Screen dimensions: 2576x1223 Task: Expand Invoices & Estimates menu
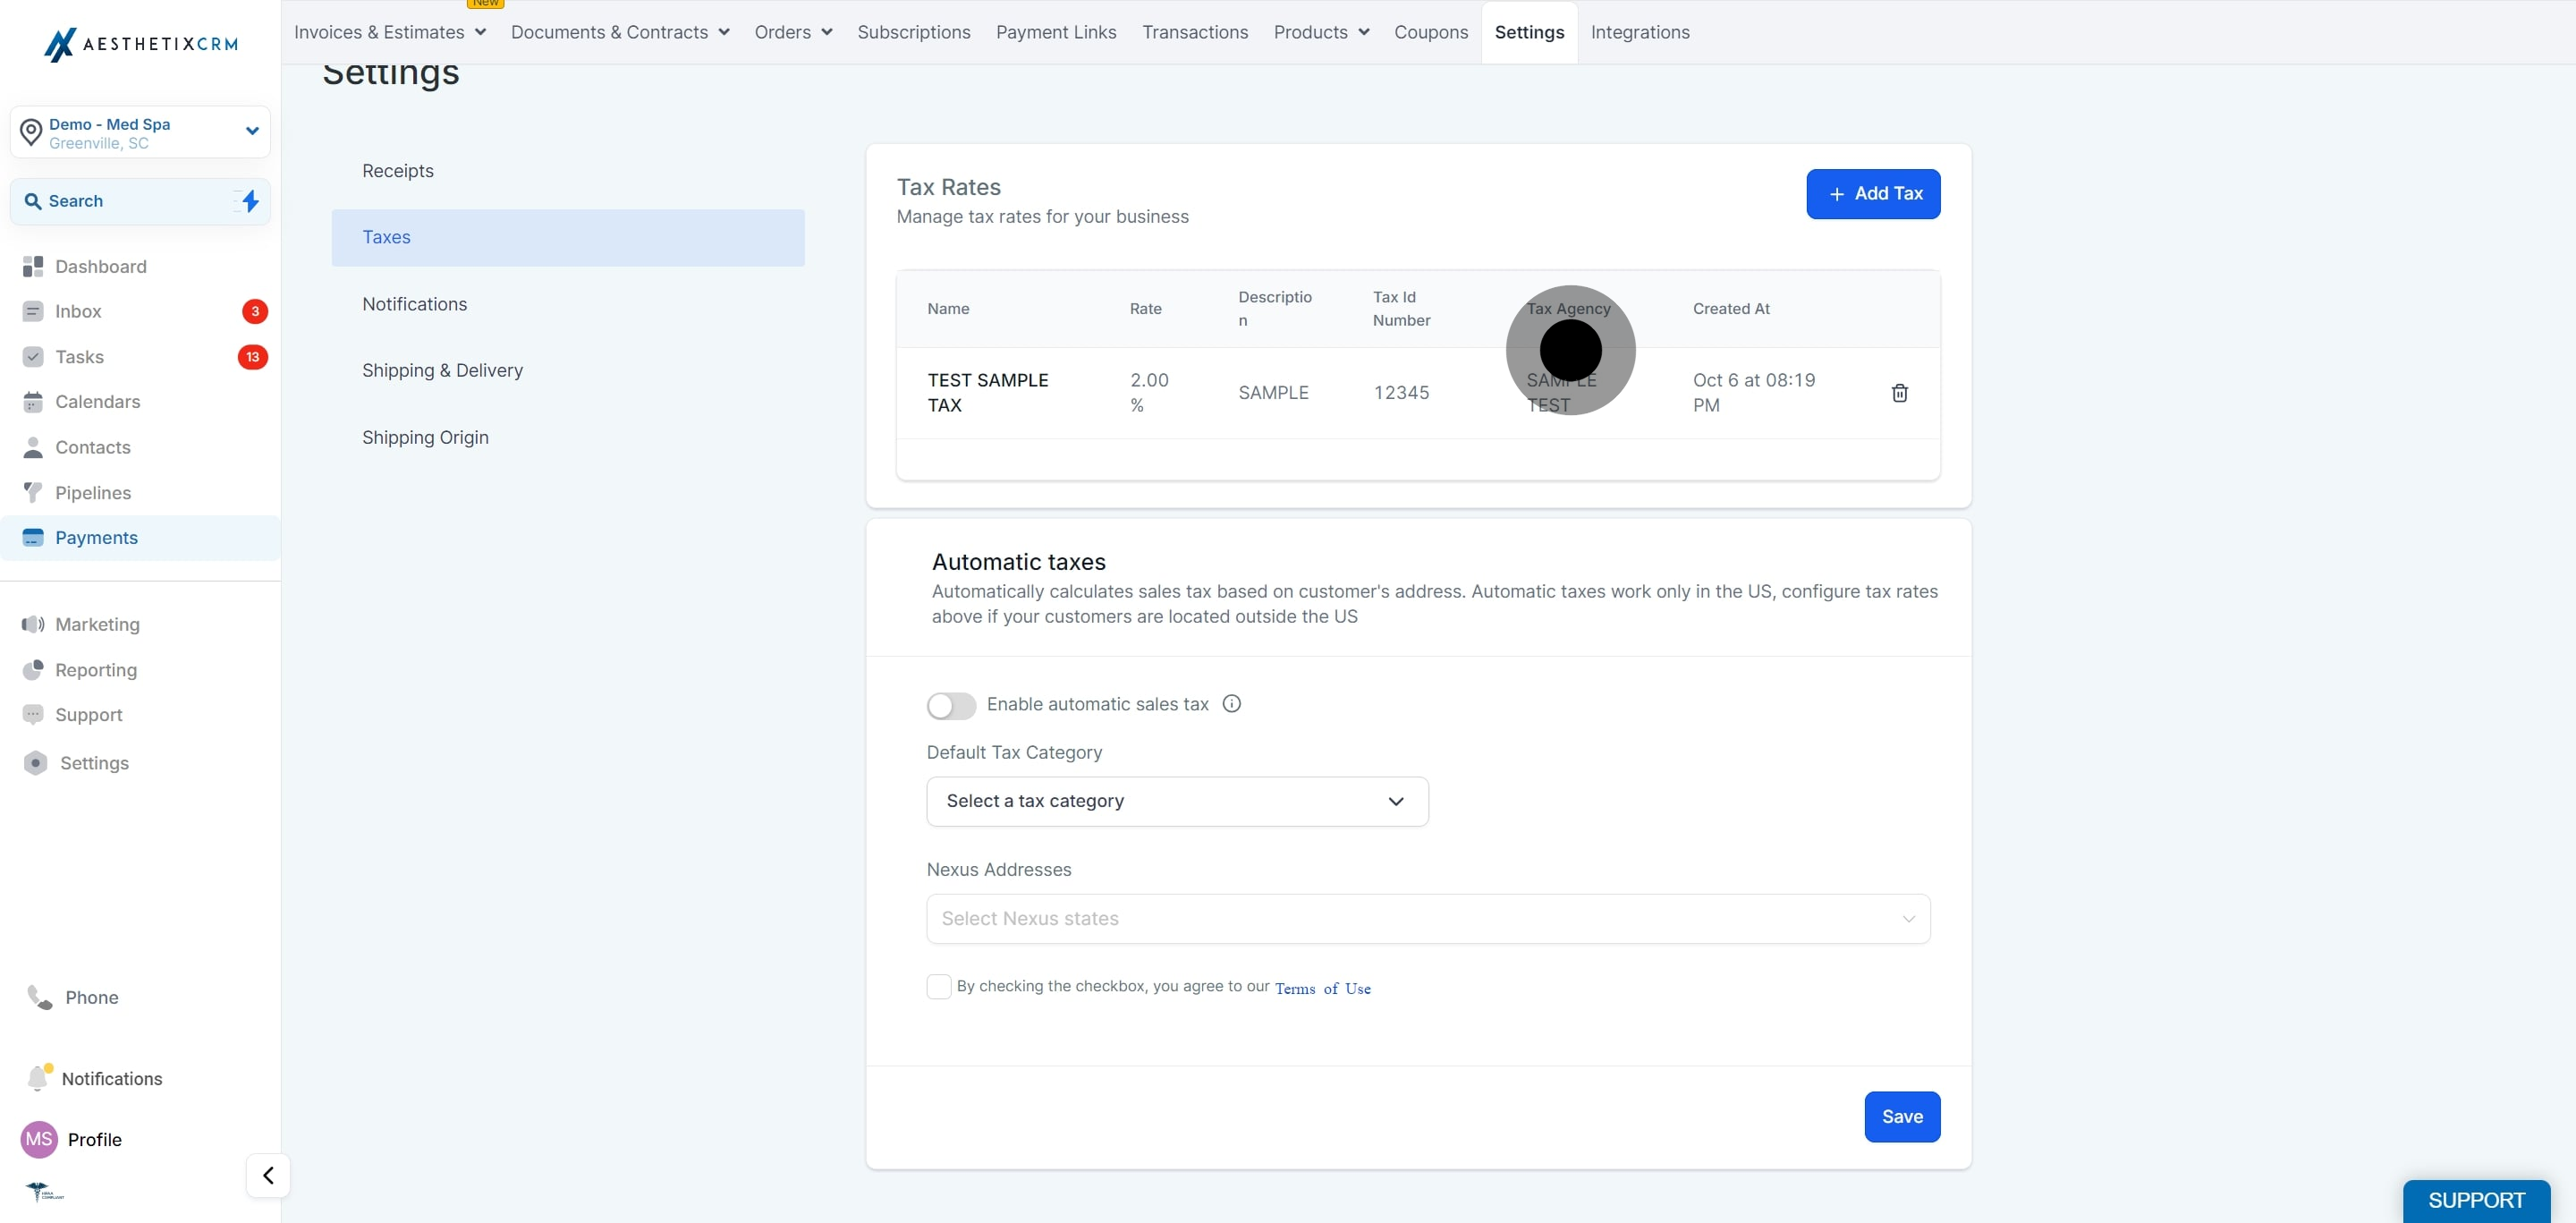point(390,32)
